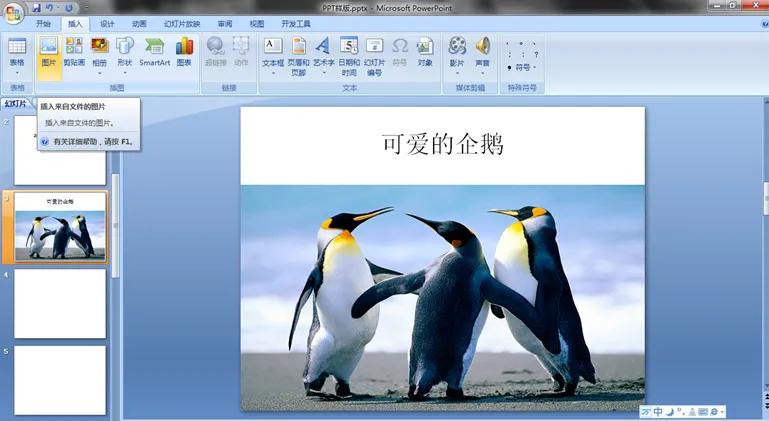The width and height of the screenshot is (769, 421).
Task: Click the Redo icon in quick access toolbar
Action: pos(69,8)
